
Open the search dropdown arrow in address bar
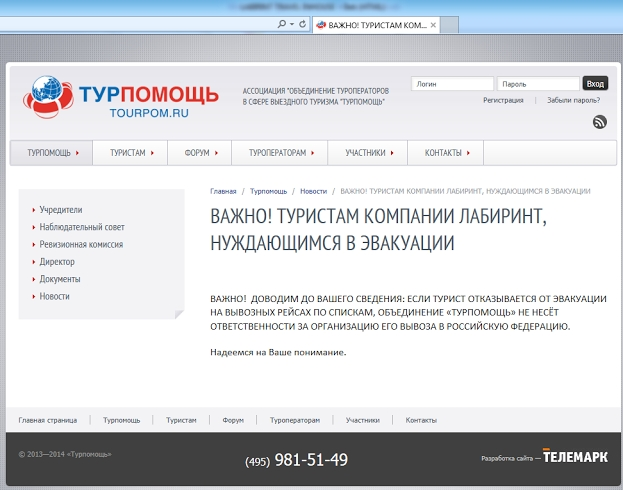pos(292,24)
